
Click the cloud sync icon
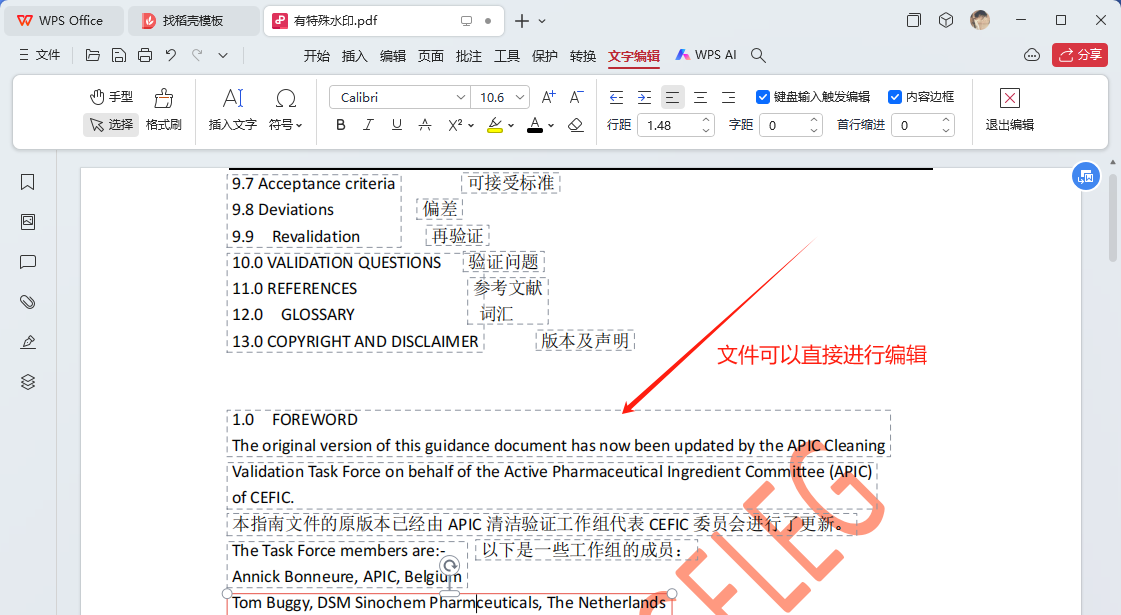[x=1032, y=55]
